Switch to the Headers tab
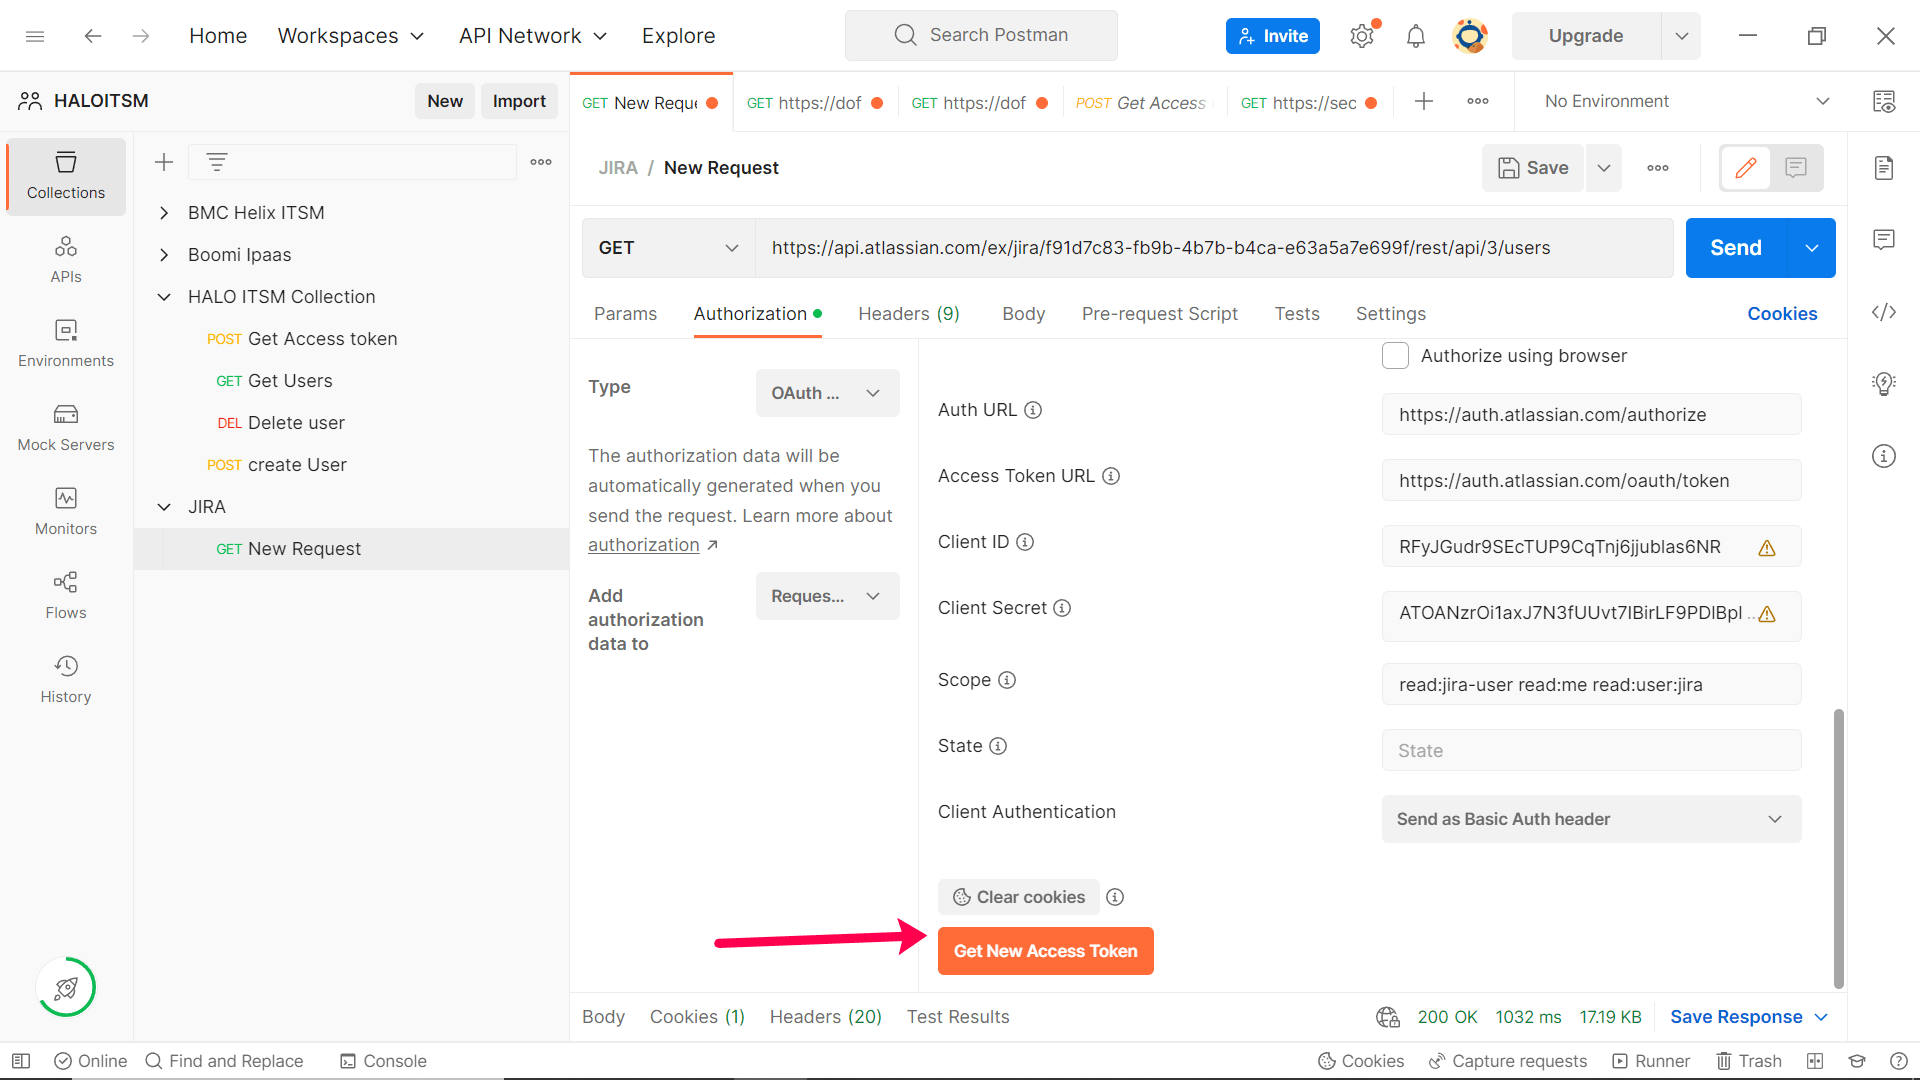The width and height of the screenshot is (1920, 1080). click(910, 314)
